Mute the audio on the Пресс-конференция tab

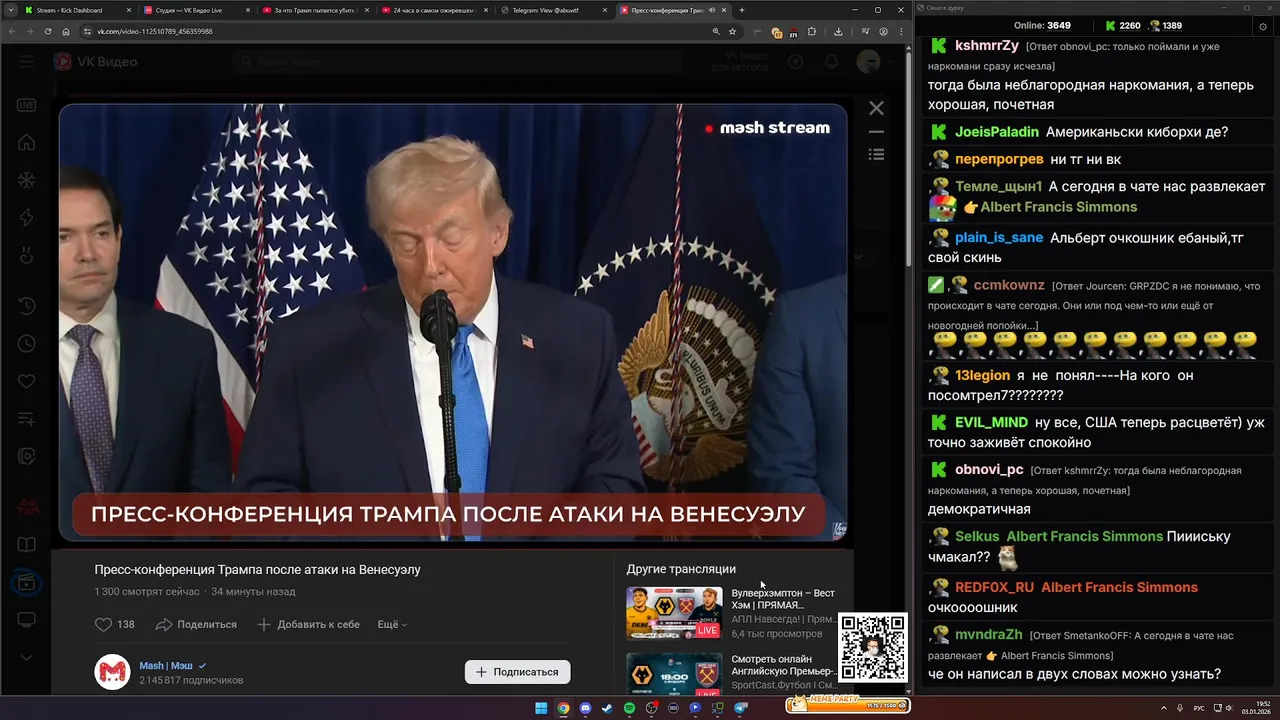click(711, 10)
